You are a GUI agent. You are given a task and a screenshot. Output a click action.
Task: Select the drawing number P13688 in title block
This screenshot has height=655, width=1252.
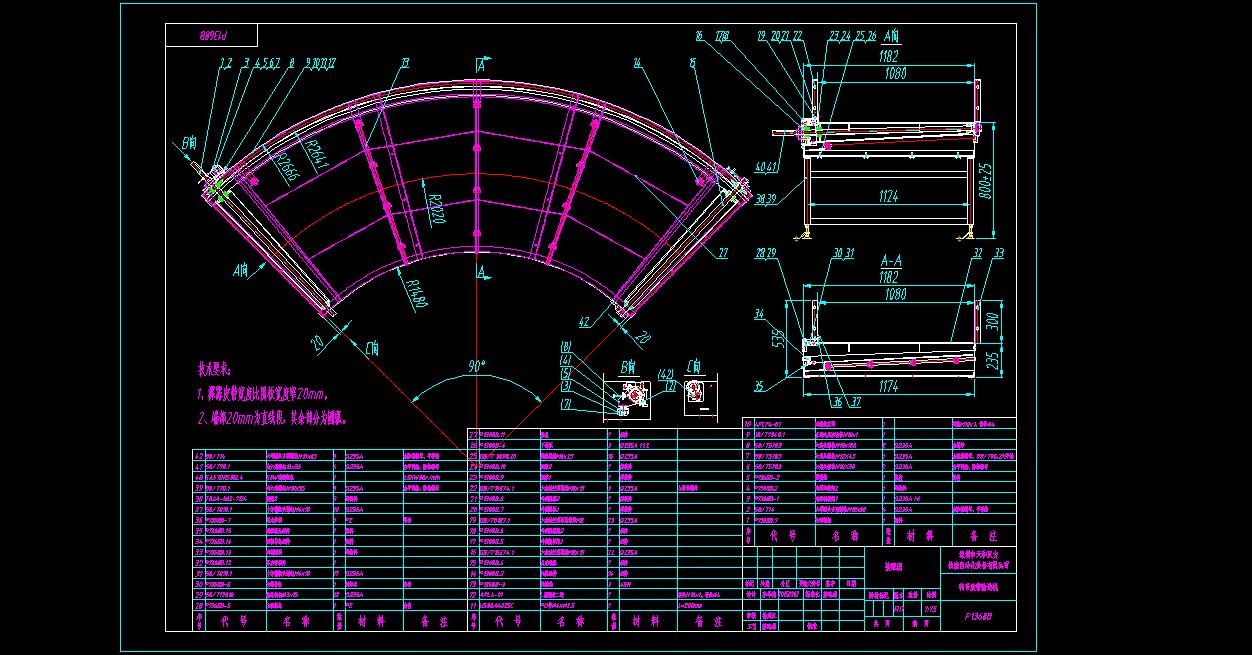tap(978, 617)
